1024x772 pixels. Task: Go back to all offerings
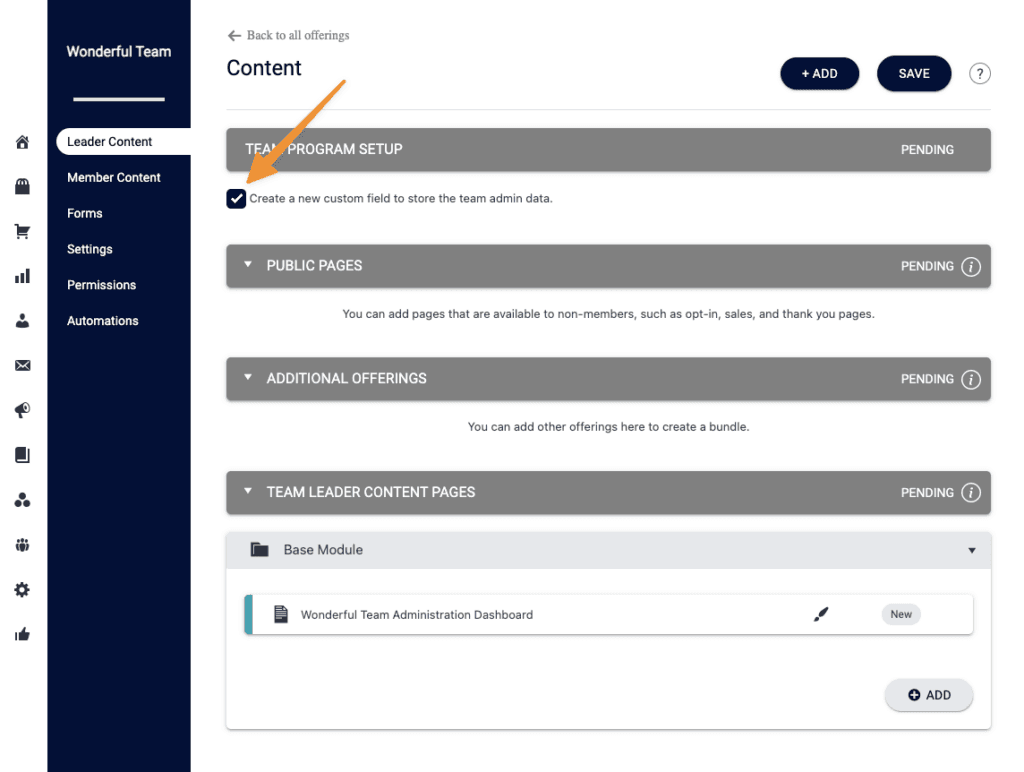[x=289, y=35]
